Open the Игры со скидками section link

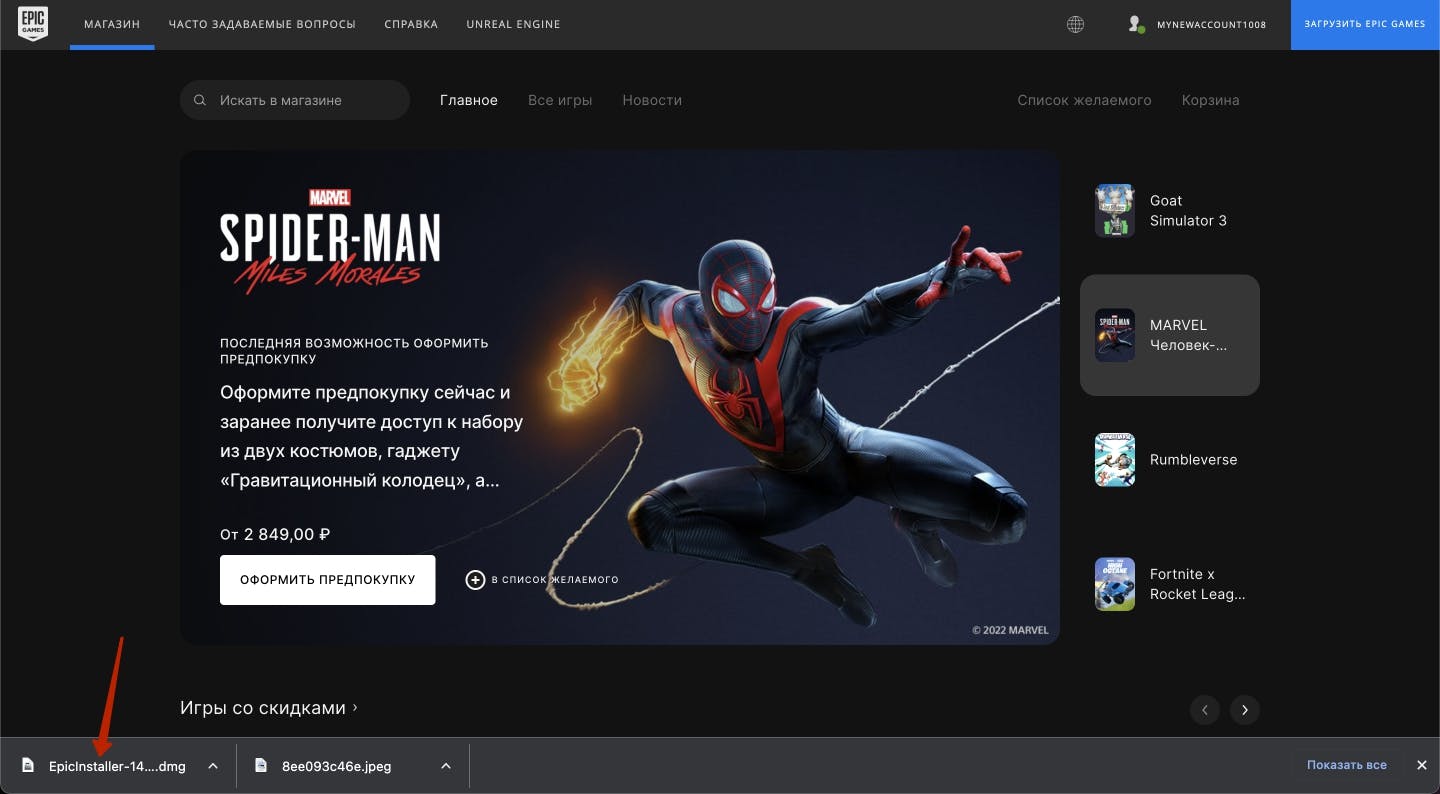point(268,708)
